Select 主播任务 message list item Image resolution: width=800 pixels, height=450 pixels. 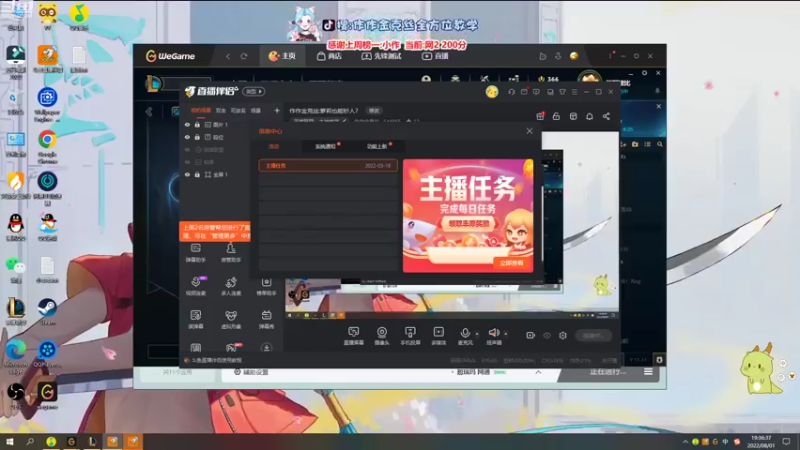tap(328, 166)
